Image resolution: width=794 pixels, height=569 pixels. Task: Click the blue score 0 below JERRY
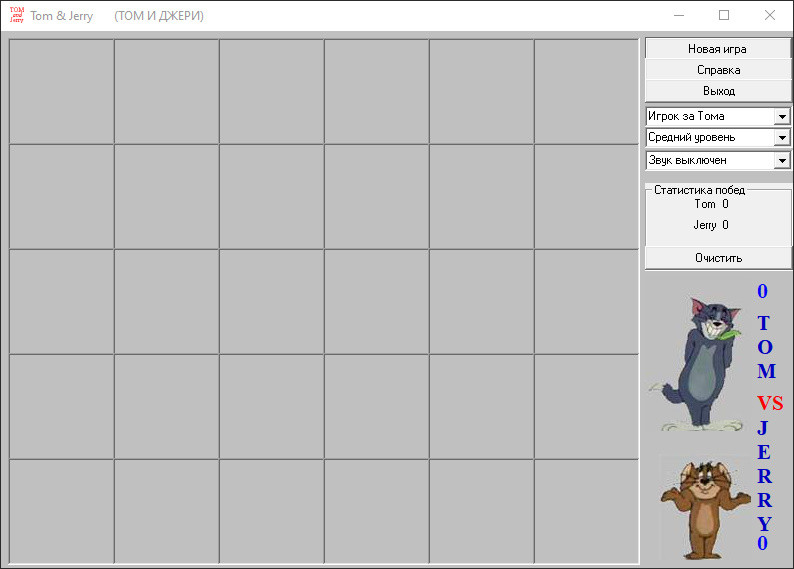(763, 543)
